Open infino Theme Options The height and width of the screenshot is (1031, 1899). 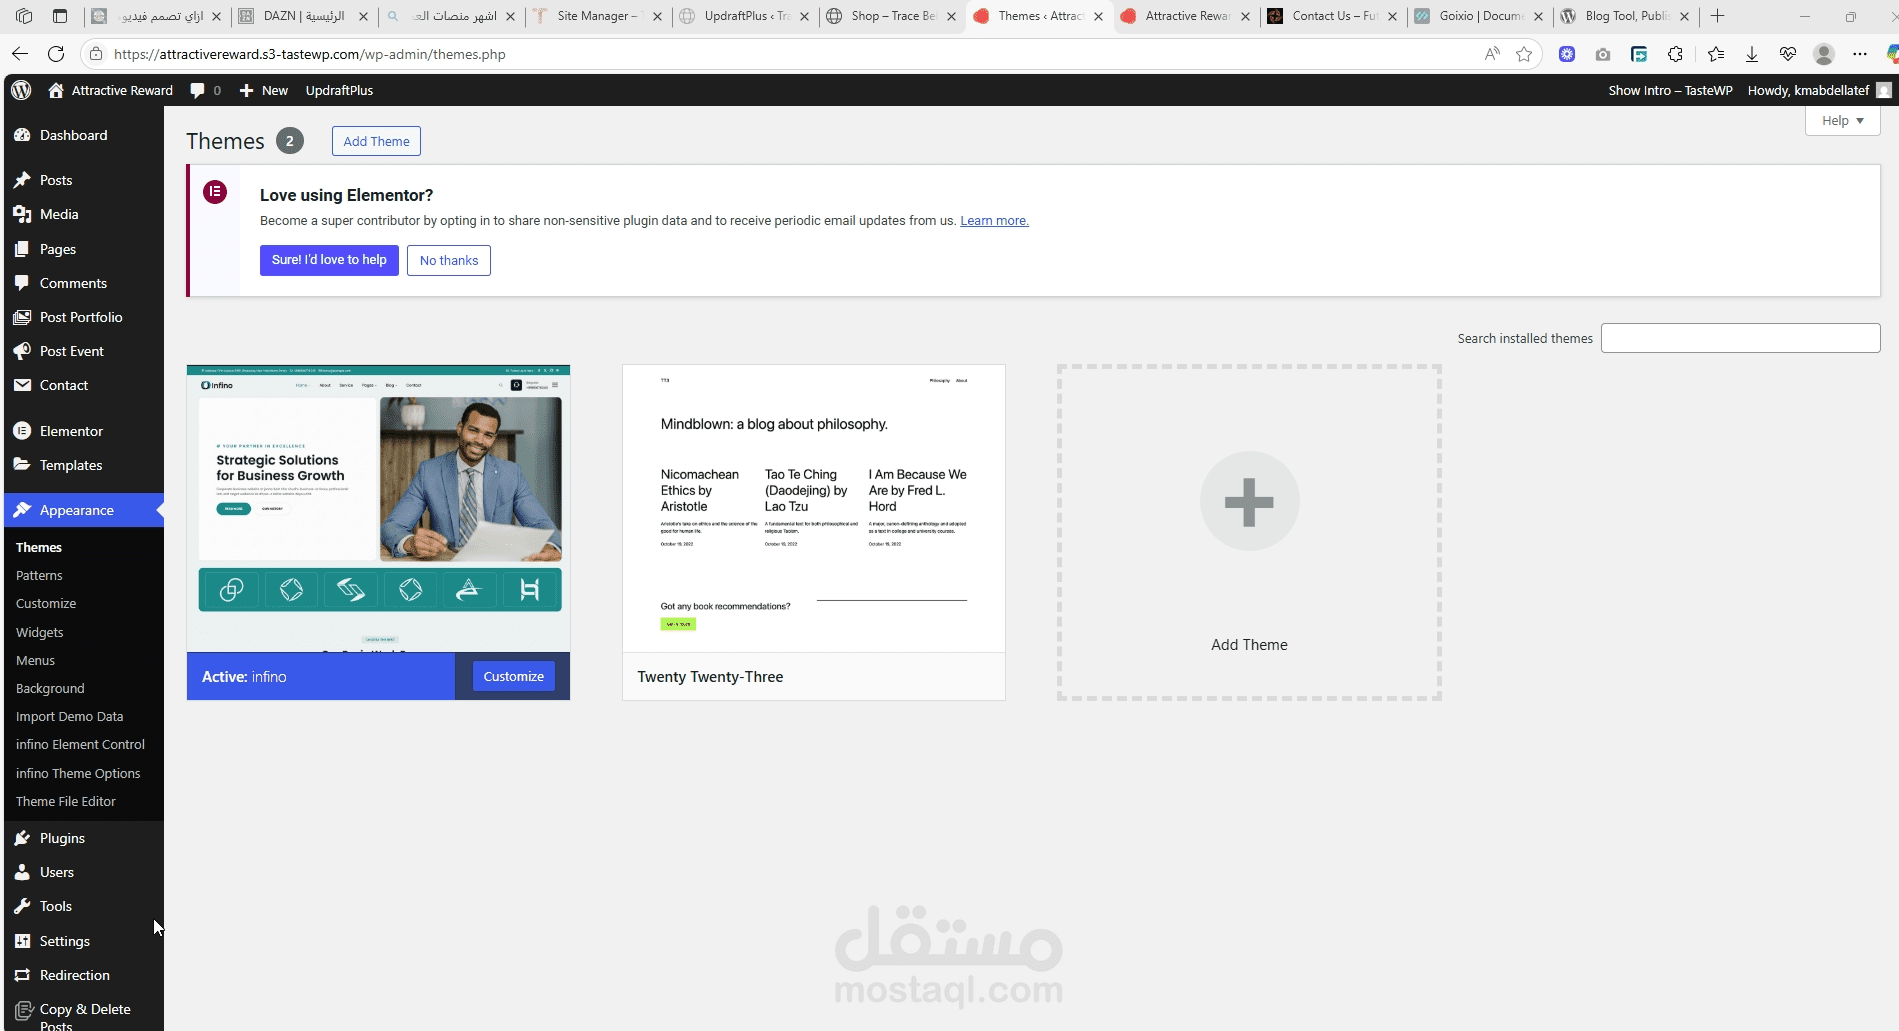pyautogui.click(x=78, y=773)
